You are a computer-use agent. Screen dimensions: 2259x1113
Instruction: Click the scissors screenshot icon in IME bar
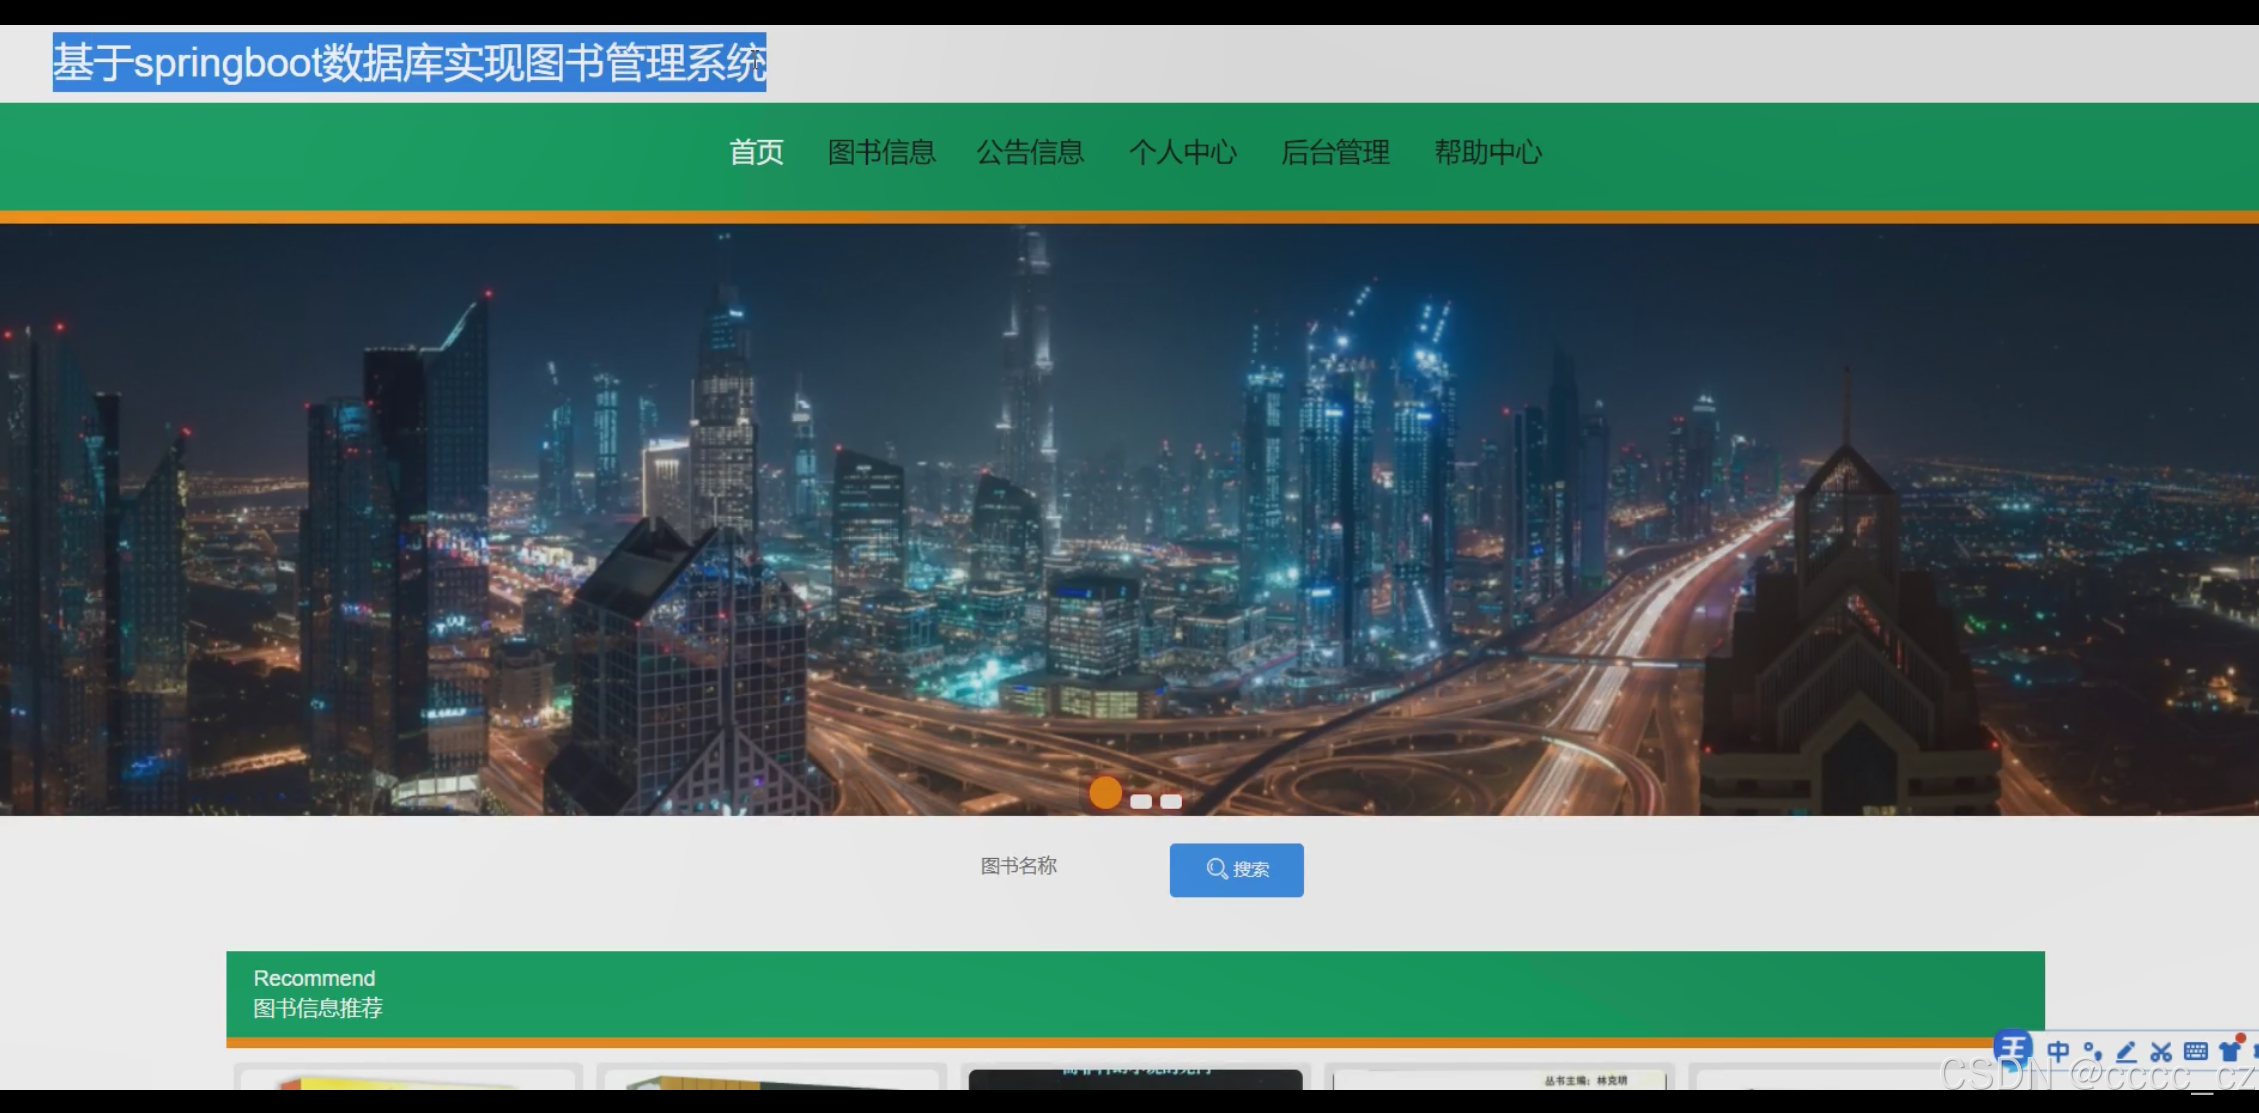click(2161, 1051)
